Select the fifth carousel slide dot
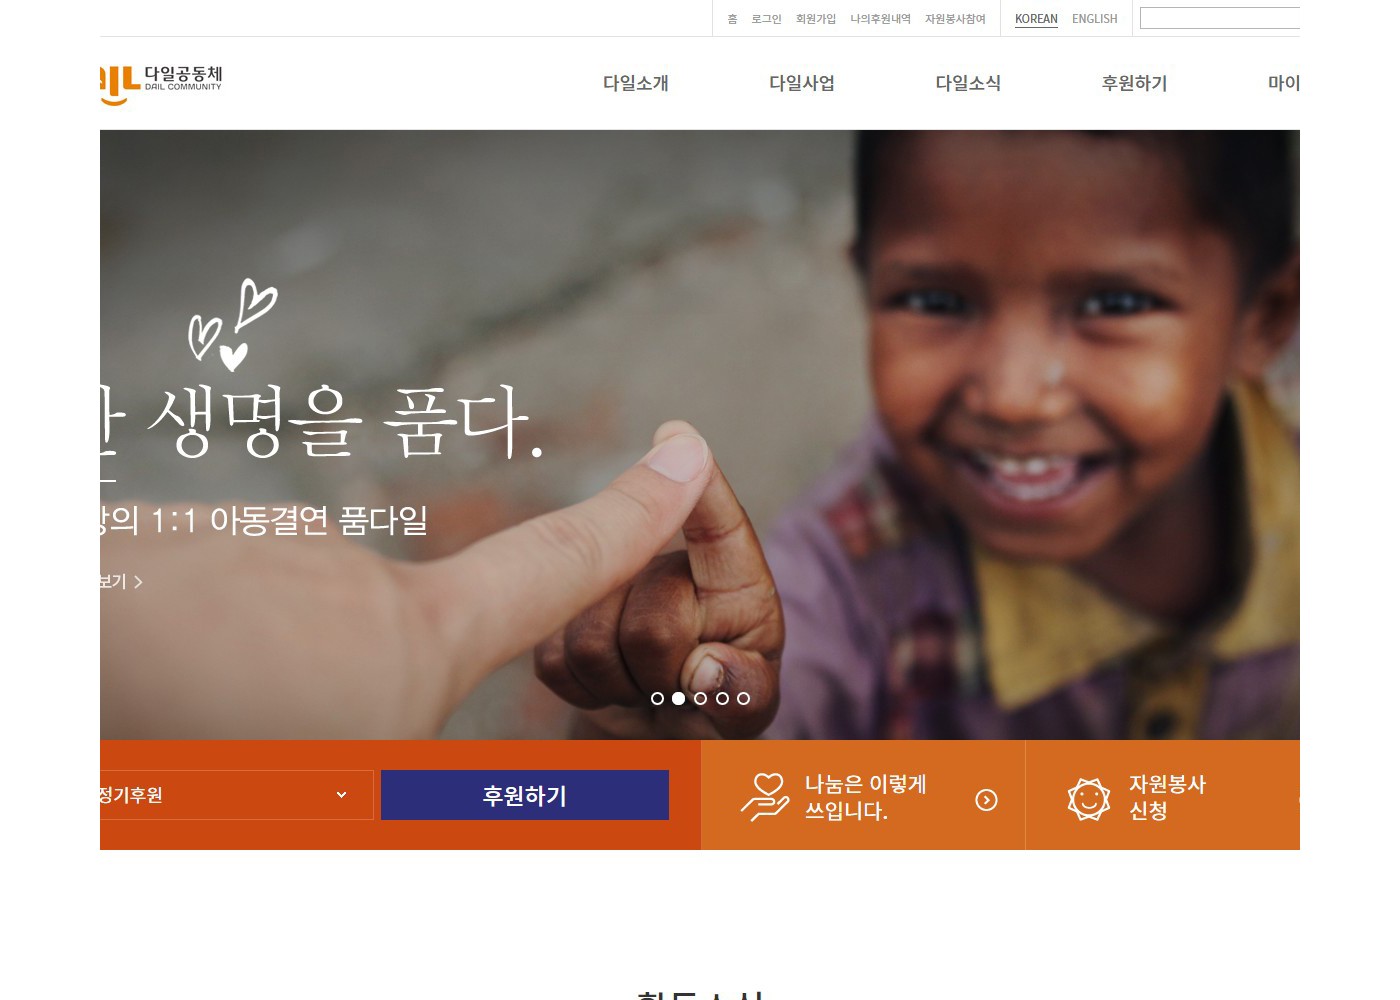1400x1000 pixels. coord(743,698)
